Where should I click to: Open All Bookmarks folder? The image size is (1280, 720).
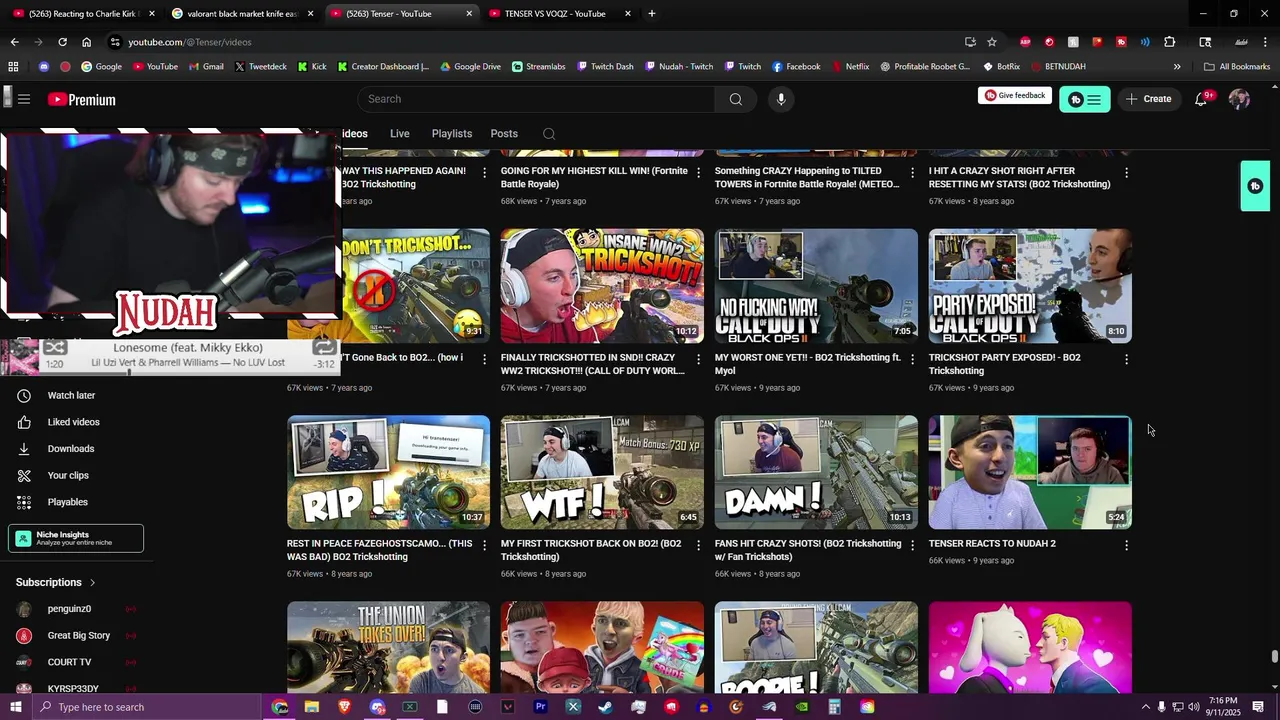[x=1237, y=67]
